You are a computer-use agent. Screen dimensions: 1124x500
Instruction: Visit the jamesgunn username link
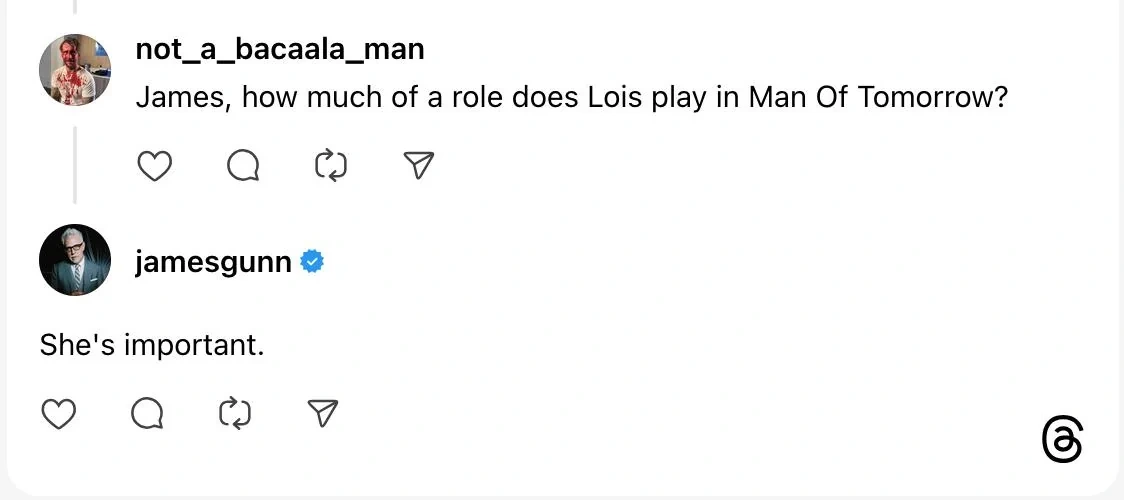point(214,263)
